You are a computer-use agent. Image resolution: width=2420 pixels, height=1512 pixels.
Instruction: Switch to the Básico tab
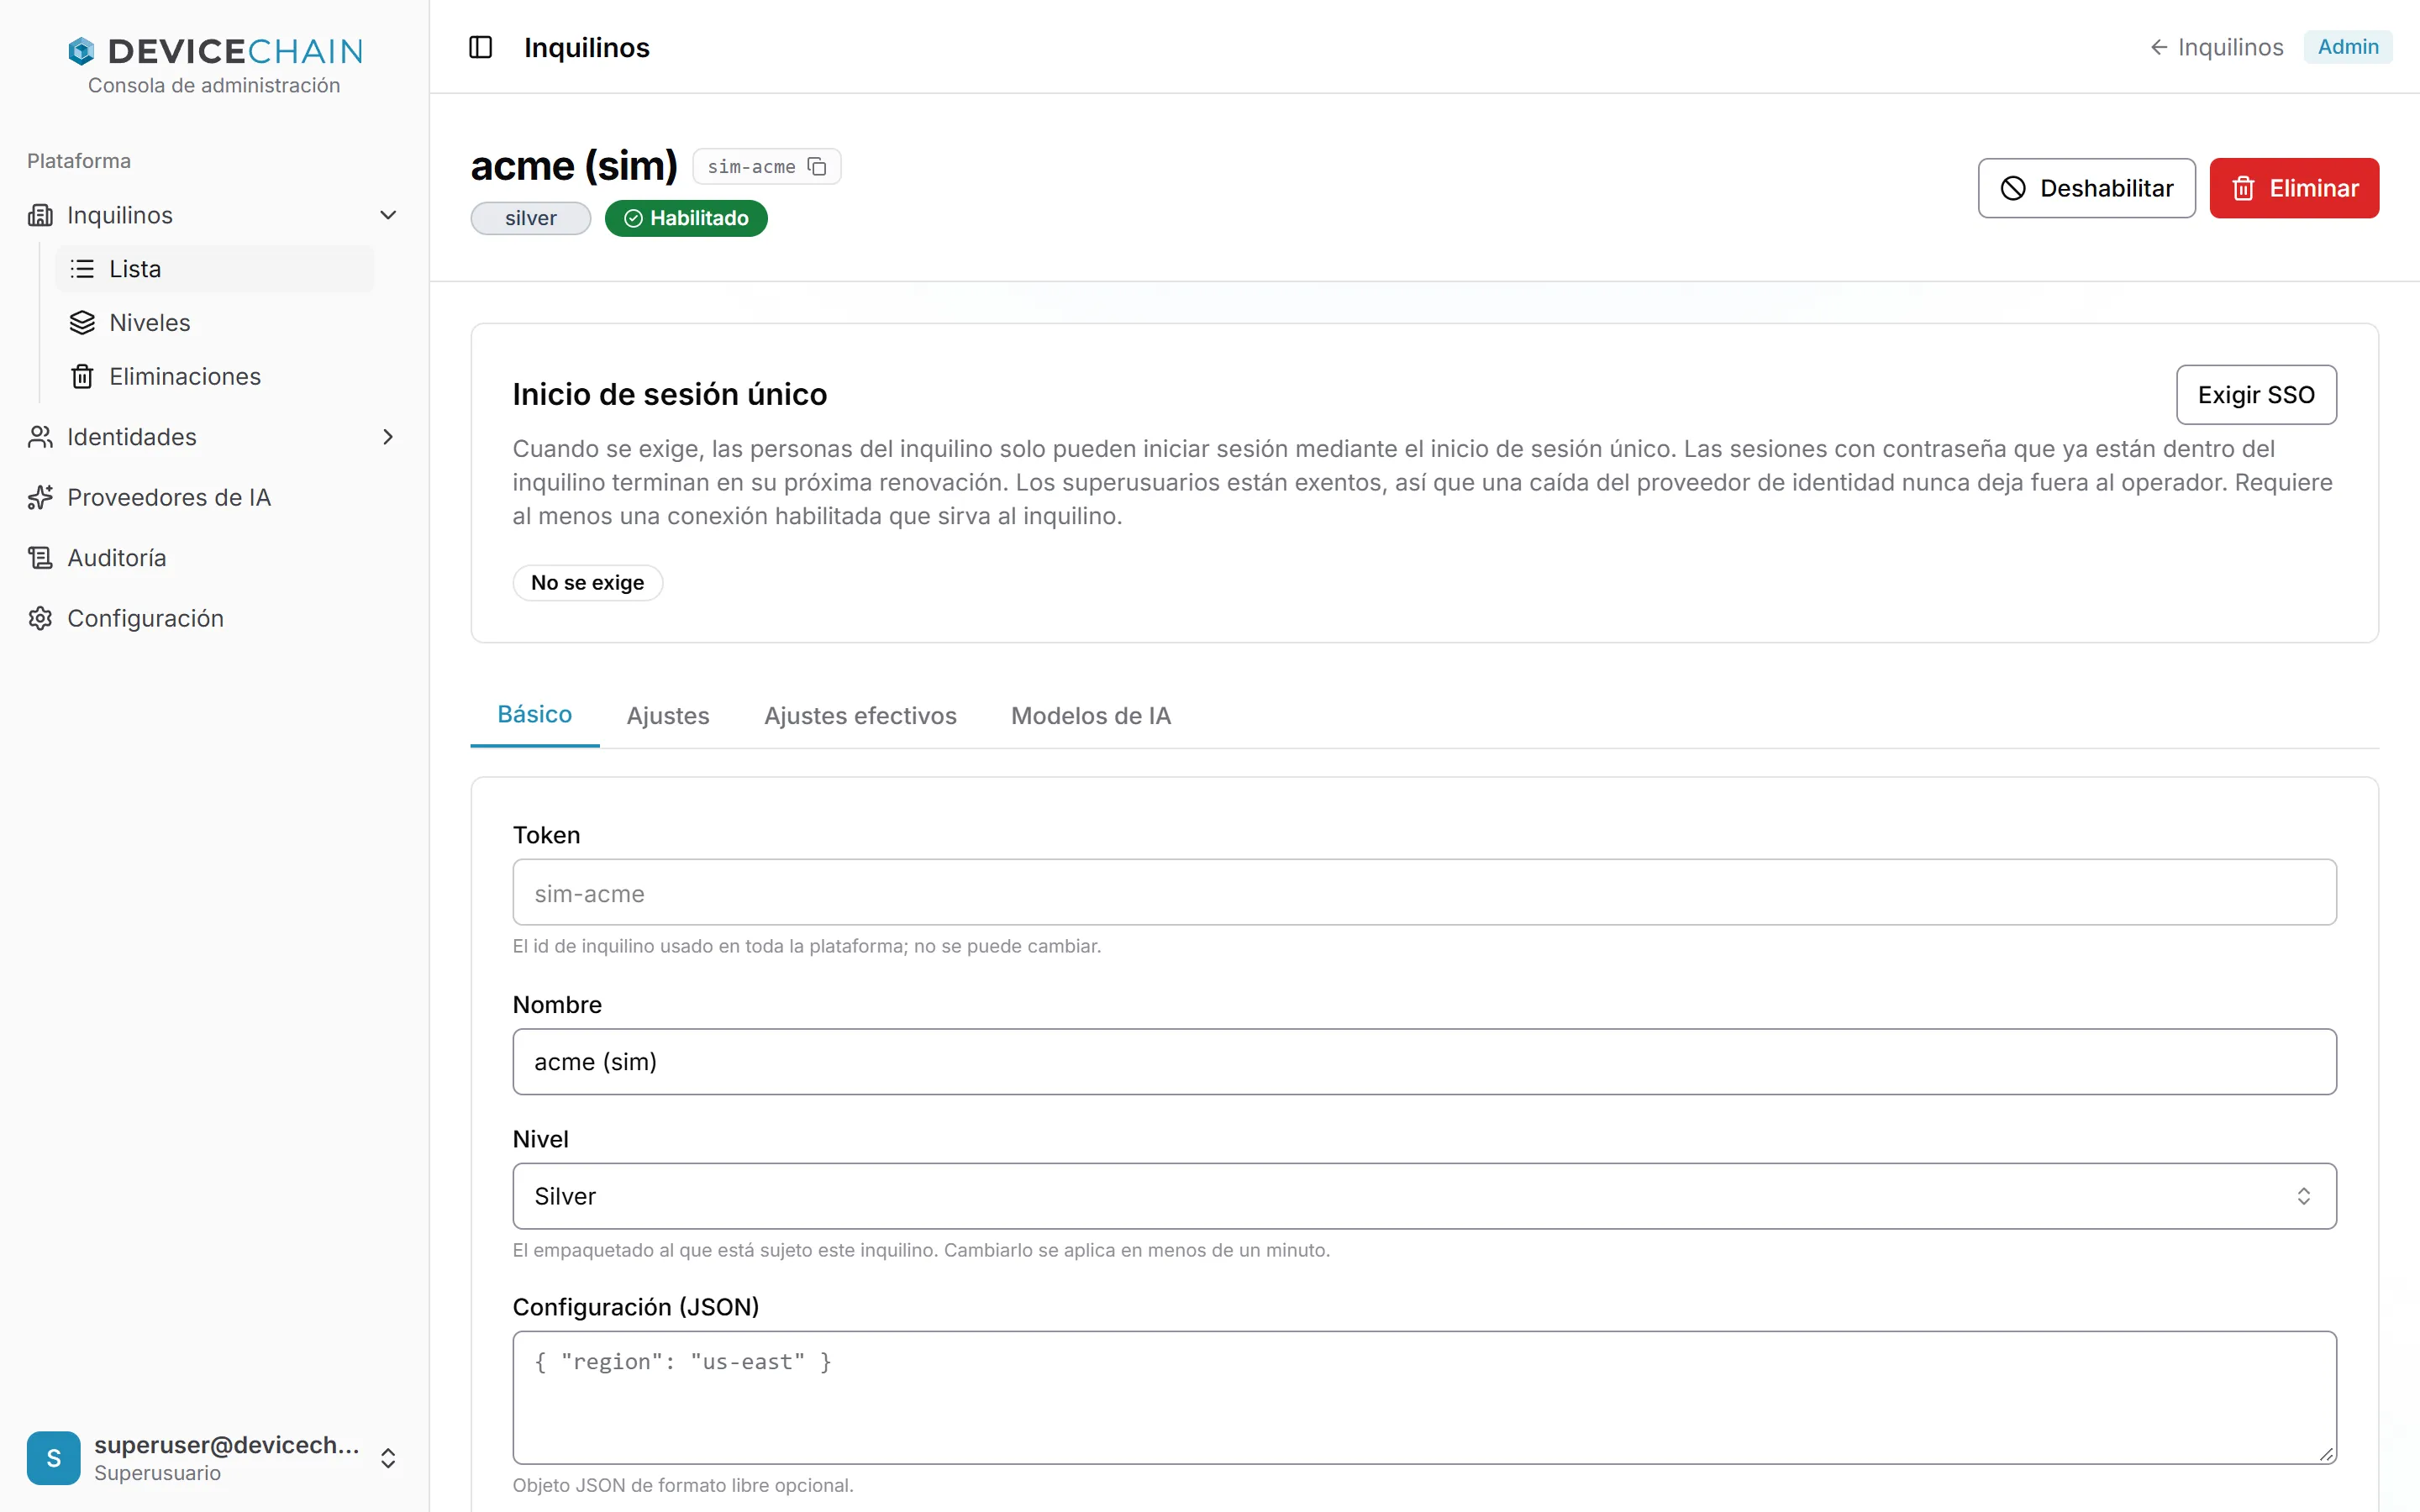pos(534,715)
